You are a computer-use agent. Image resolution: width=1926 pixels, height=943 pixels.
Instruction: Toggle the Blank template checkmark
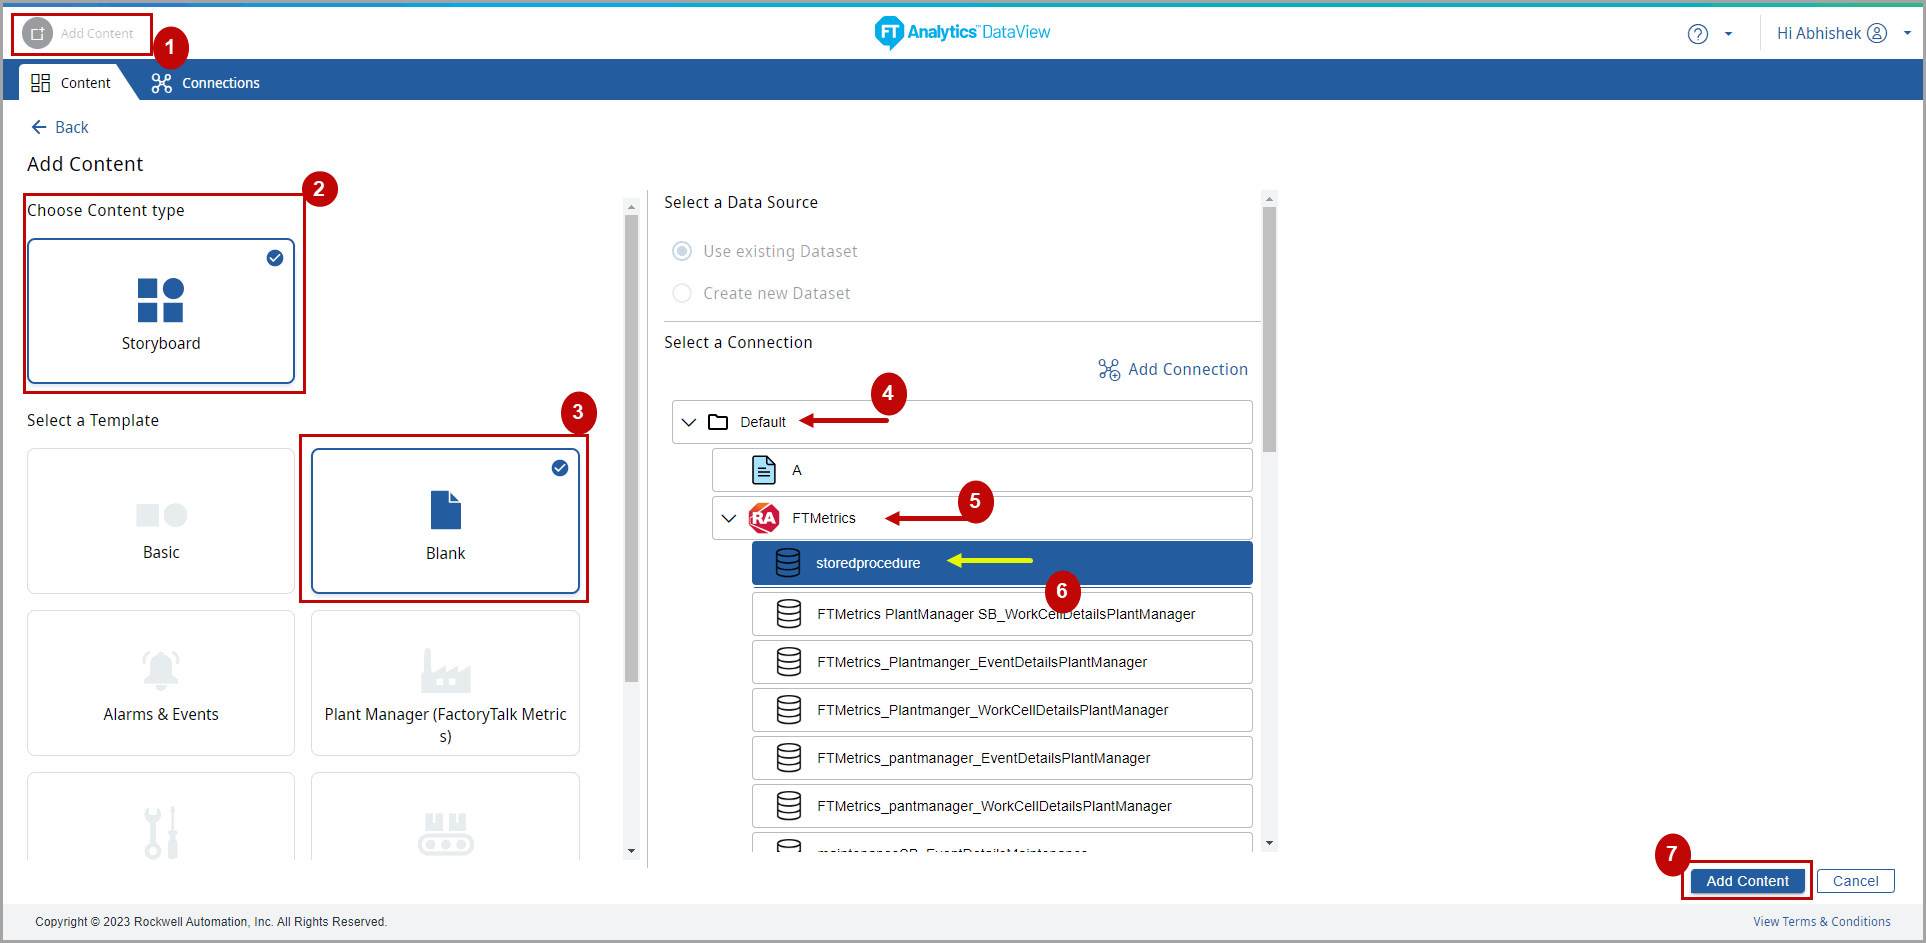[x=560, y=468]
